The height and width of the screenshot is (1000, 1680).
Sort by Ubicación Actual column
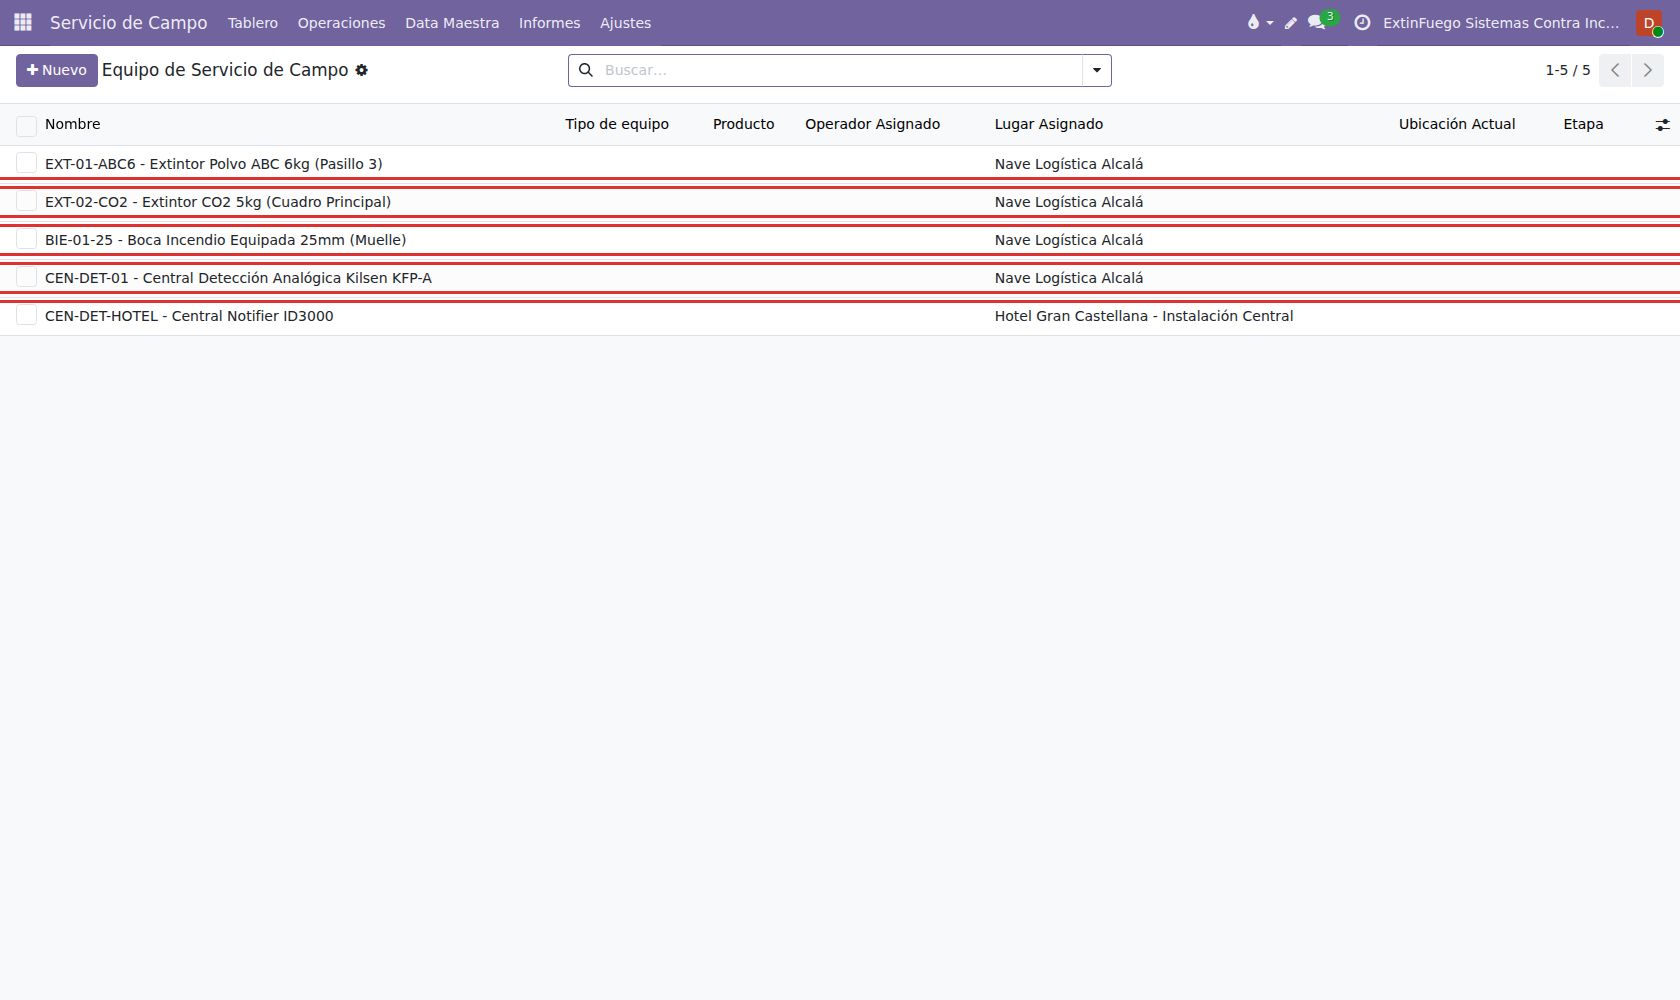(1457, 124)
